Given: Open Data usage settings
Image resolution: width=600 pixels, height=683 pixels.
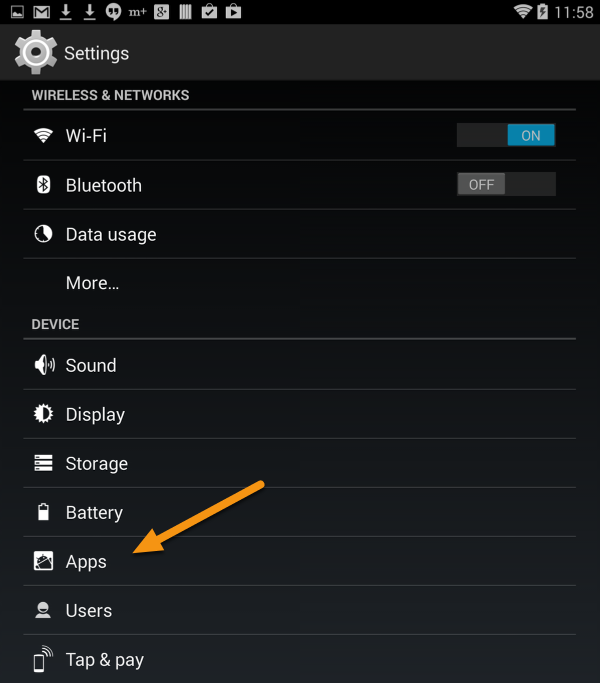Looking at the screenshot, I should tap(299, 234).
